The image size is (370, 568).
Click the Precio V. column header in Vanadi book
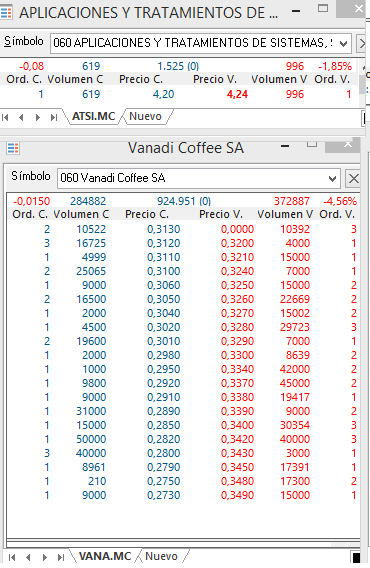[221, 214]
